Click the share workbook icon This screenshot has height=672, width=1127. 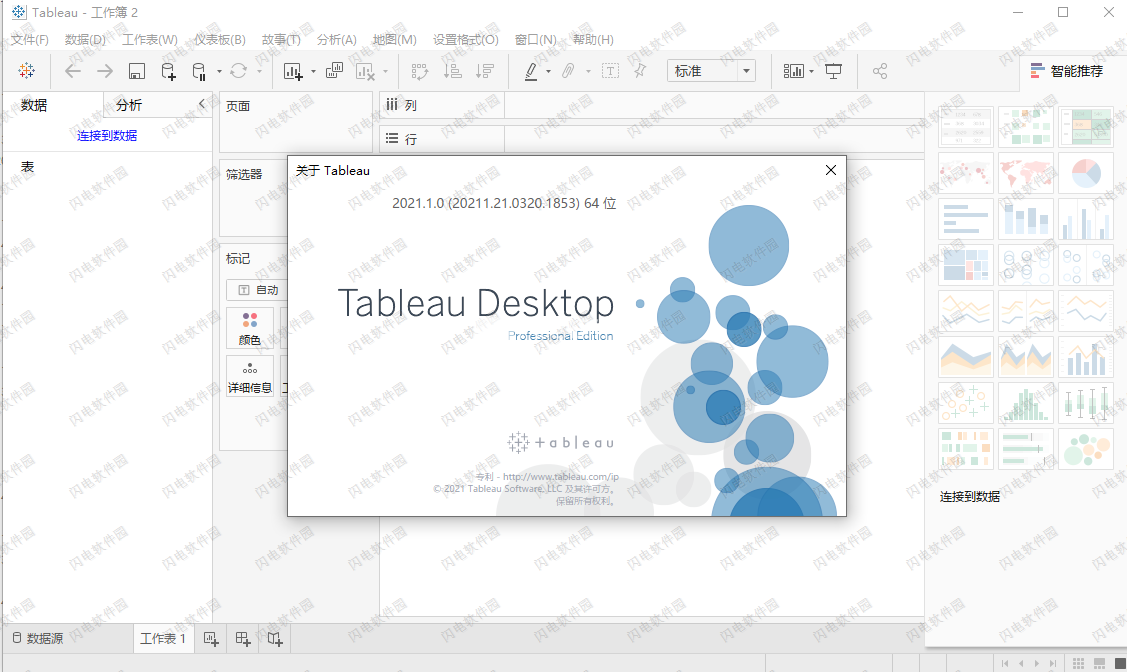880,70
